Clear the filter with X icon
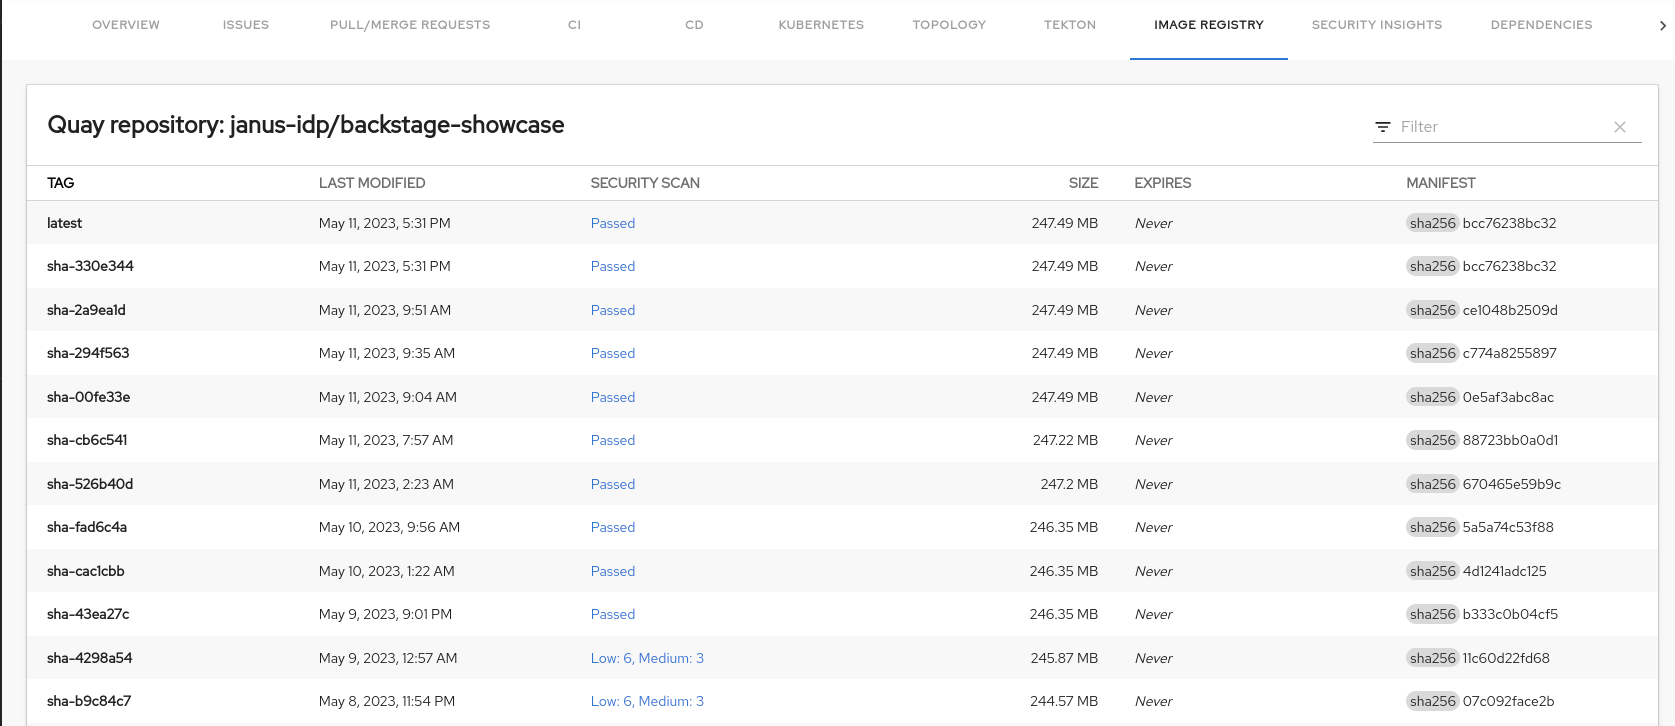The width and height of the screenshot is (1675, 726). point(1619,127)
